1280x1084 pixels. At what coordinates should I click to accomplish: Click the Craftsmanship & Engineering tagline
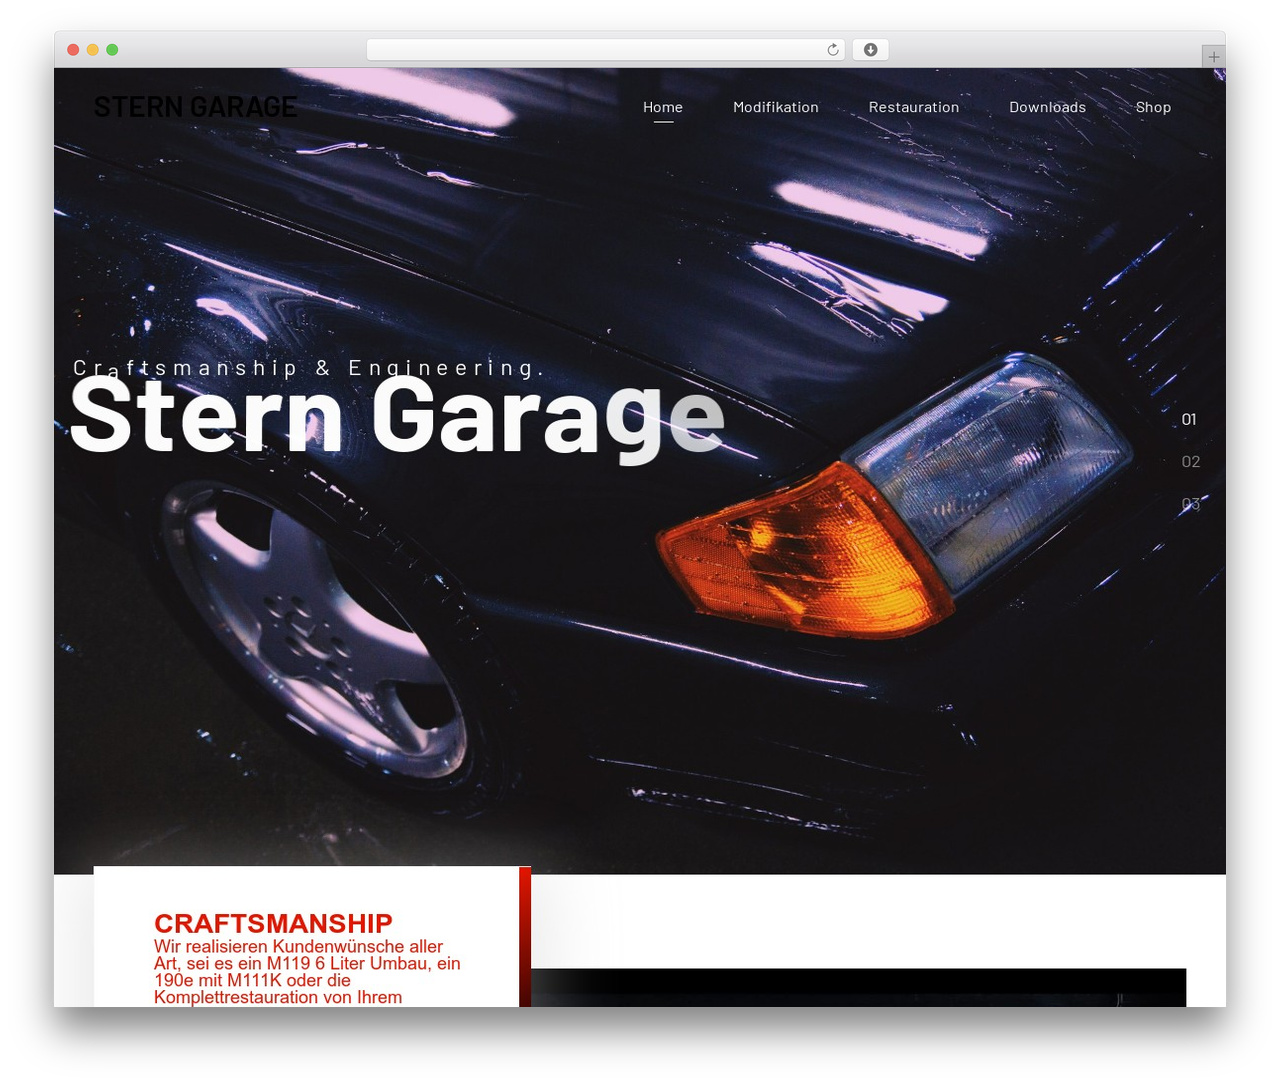click(309, 368)
